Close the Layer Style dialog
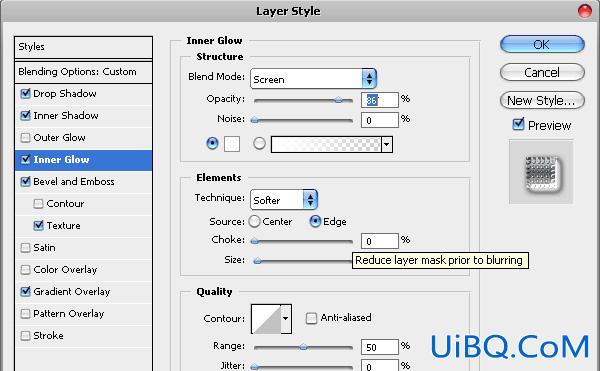Viewport: 600px width, 371px height. coord(584,11)
